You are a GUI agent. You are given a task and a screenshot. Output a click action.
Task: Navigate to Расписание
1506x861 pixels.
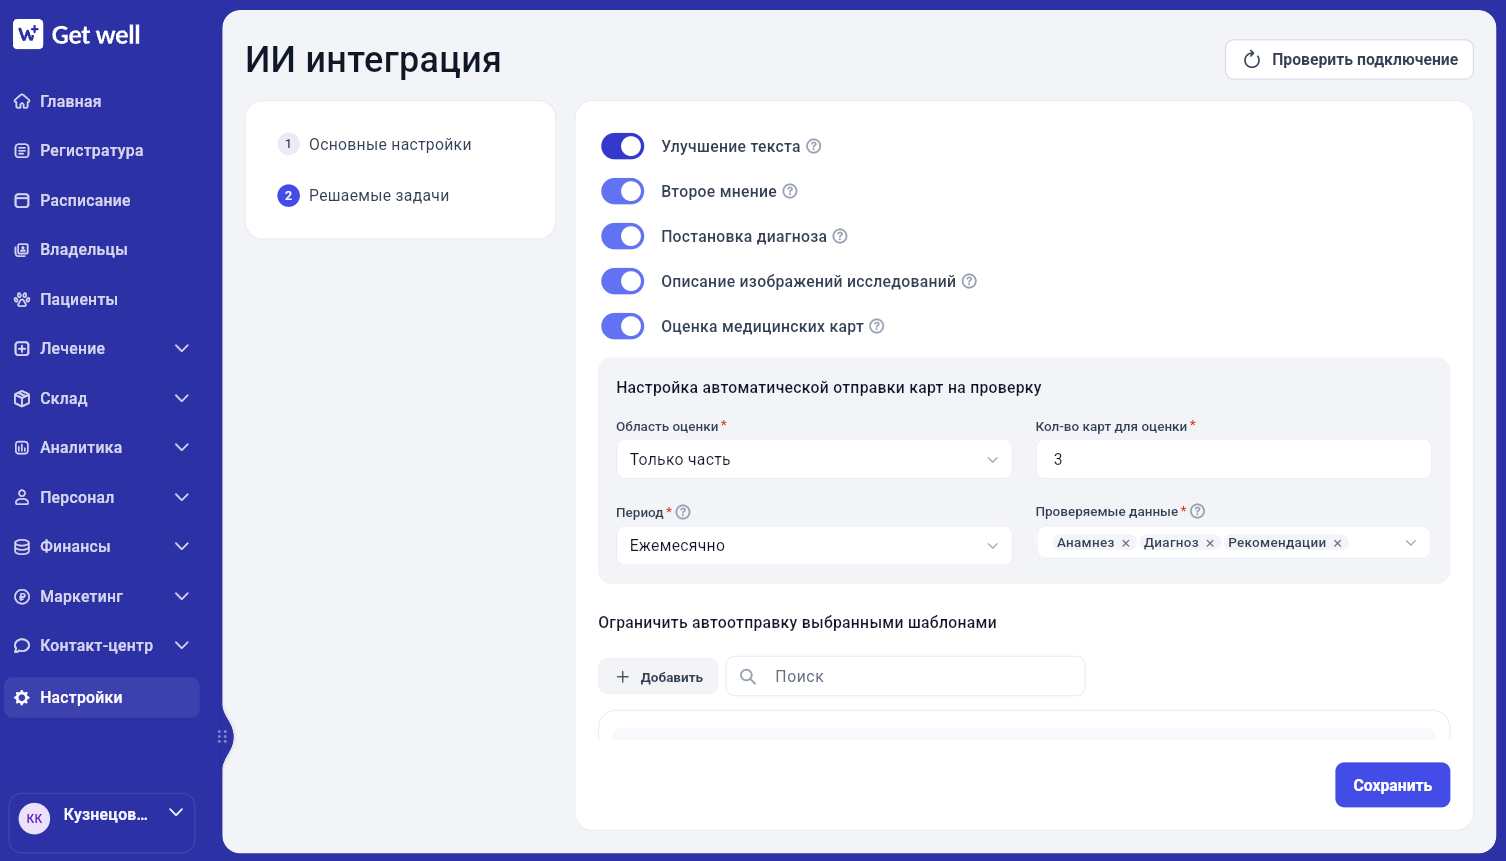pos(85,201)
